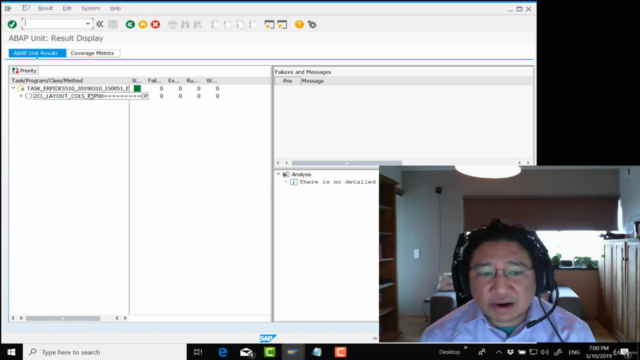This screenshot has width=640, height=360.
Task: Open the green C application in the taskbar
Action: 269,352
